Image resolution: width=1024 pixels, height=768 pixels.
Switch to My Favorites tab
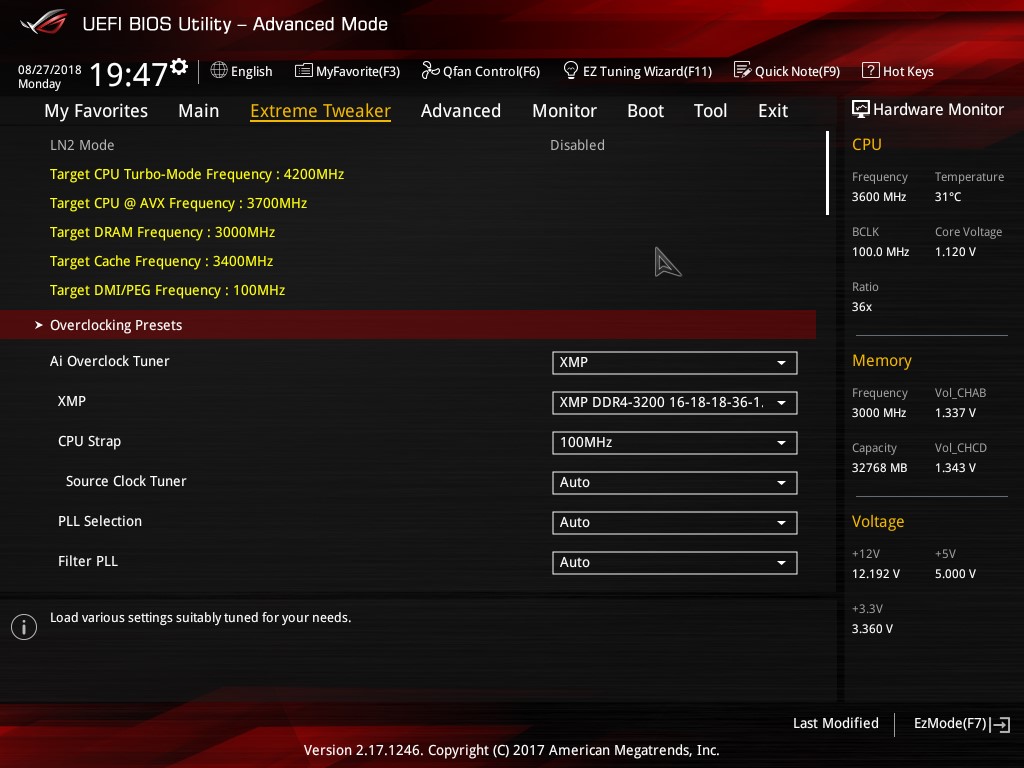[96, 111]
